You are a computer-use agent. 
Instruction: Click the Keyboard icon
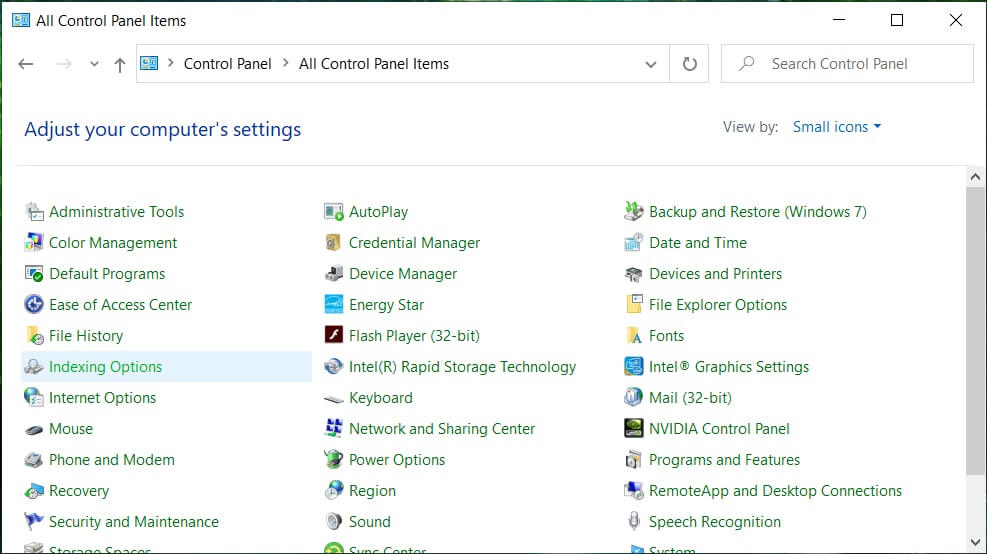pos(334,399)
